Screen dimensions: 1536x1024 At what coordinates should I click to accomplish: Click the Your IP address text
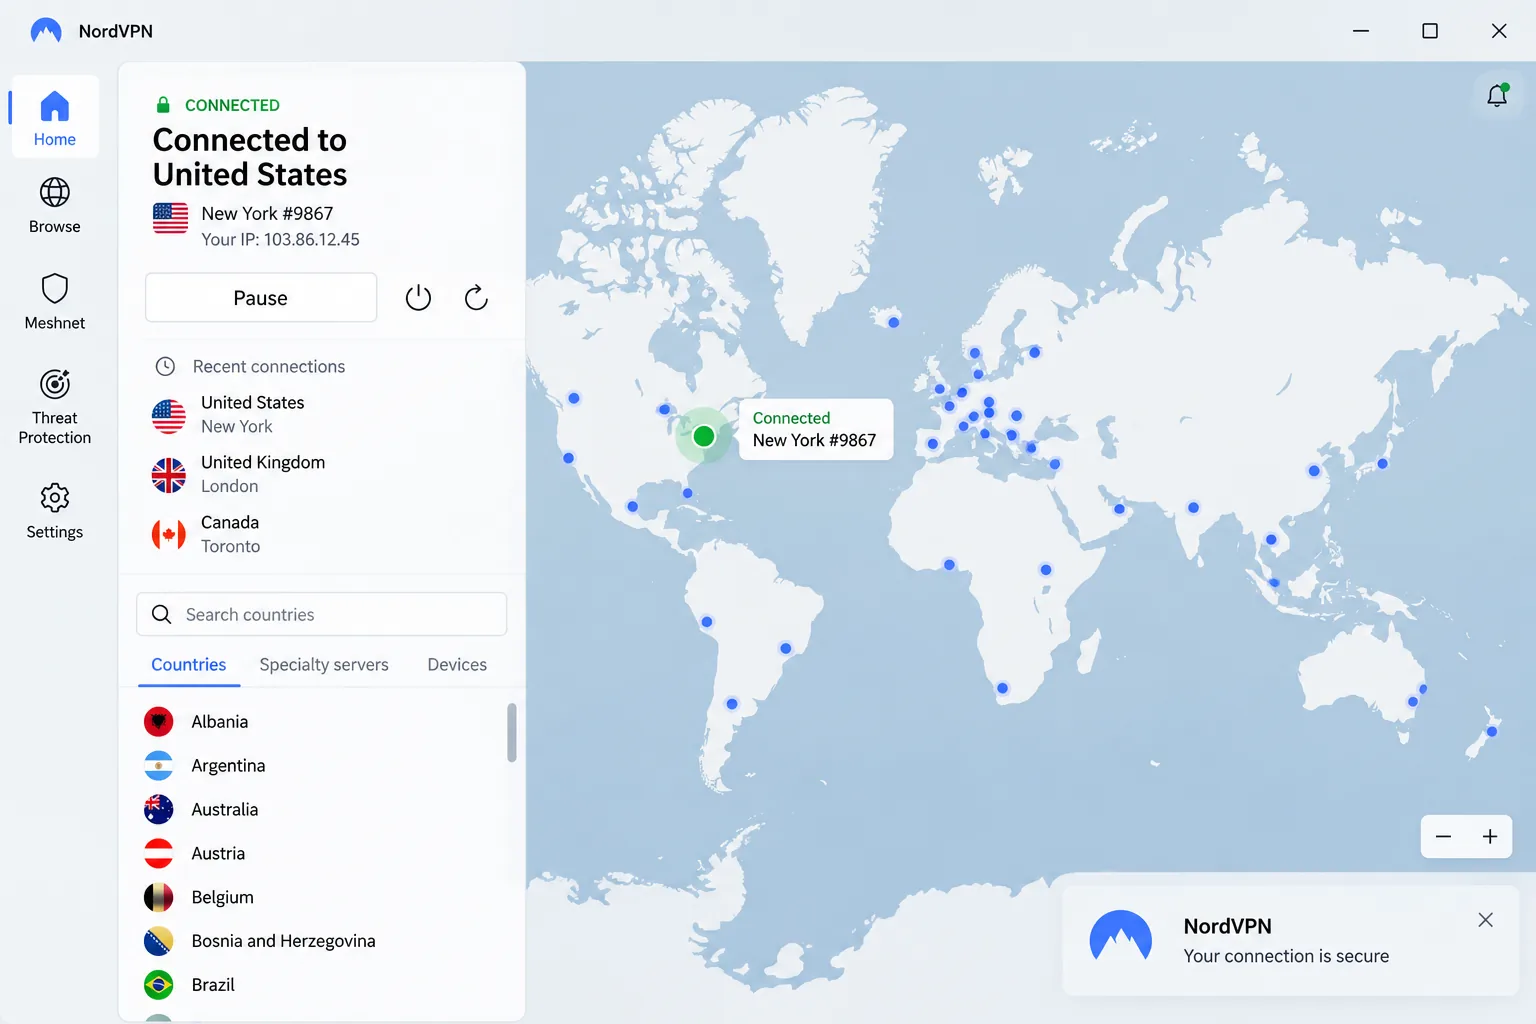pos(280,240)
